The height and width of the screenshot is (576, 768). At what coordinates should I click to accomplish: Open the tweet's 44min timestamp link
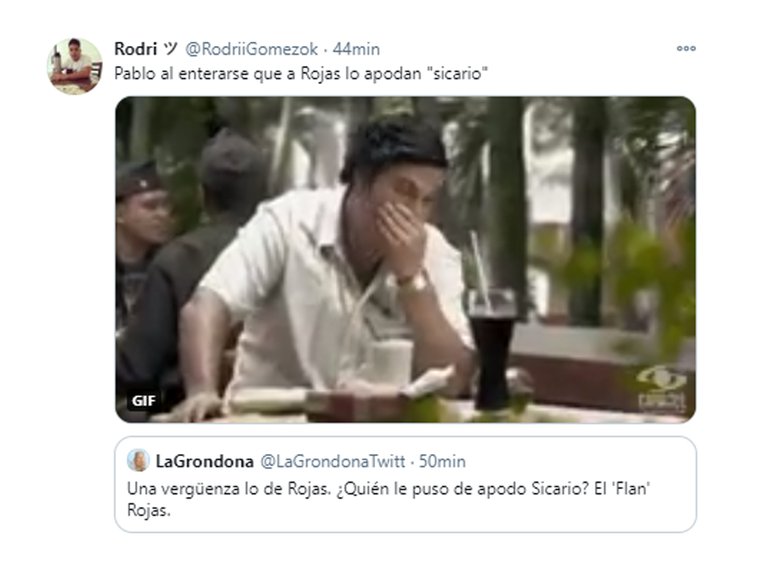click(x=356, y=49)
